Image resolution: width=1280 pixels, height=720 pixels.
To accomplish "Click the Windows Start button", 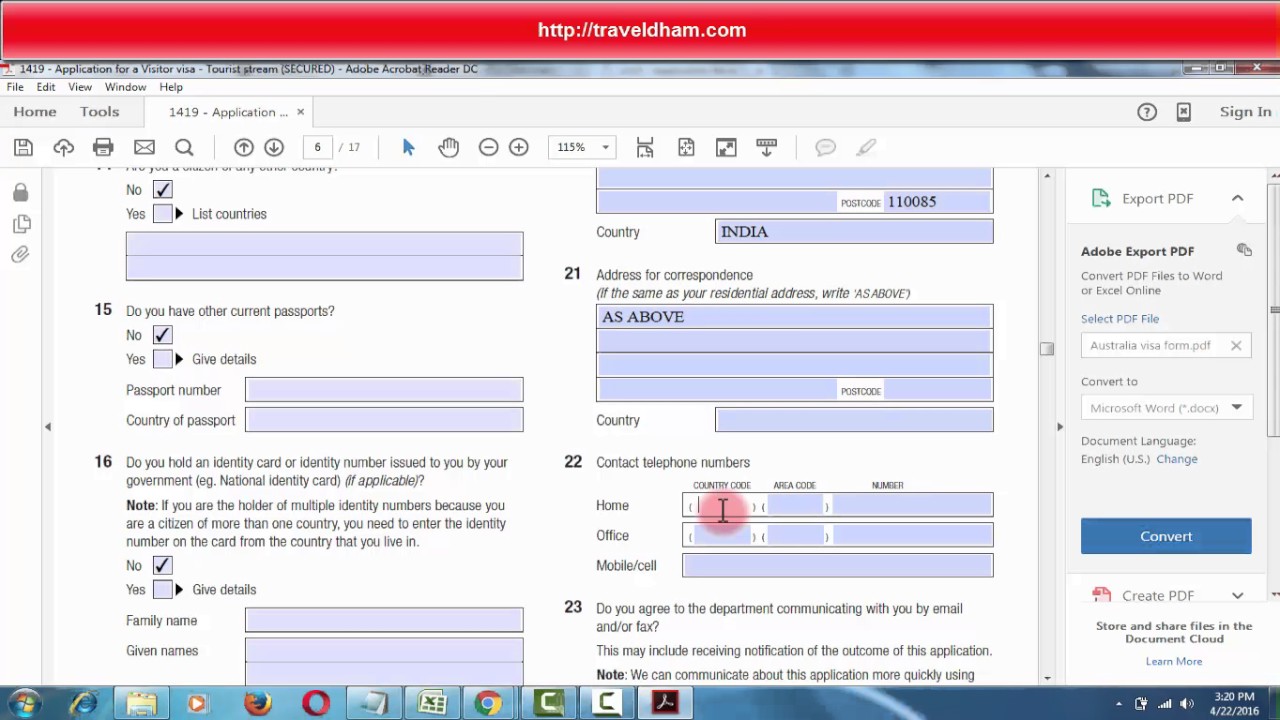I will coord(23,703).
